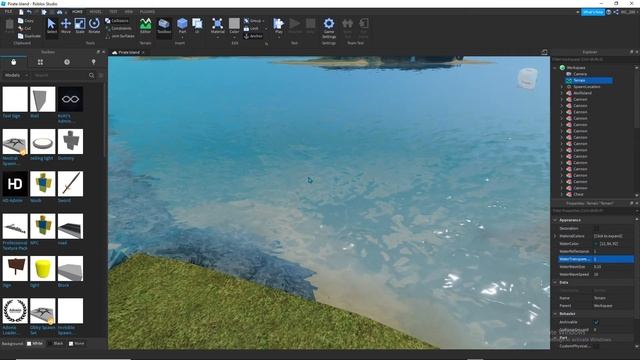The width and height of the screenshot is (640, 360).
Task: Click the view selector cube in viewport
Action: [527, 78]
